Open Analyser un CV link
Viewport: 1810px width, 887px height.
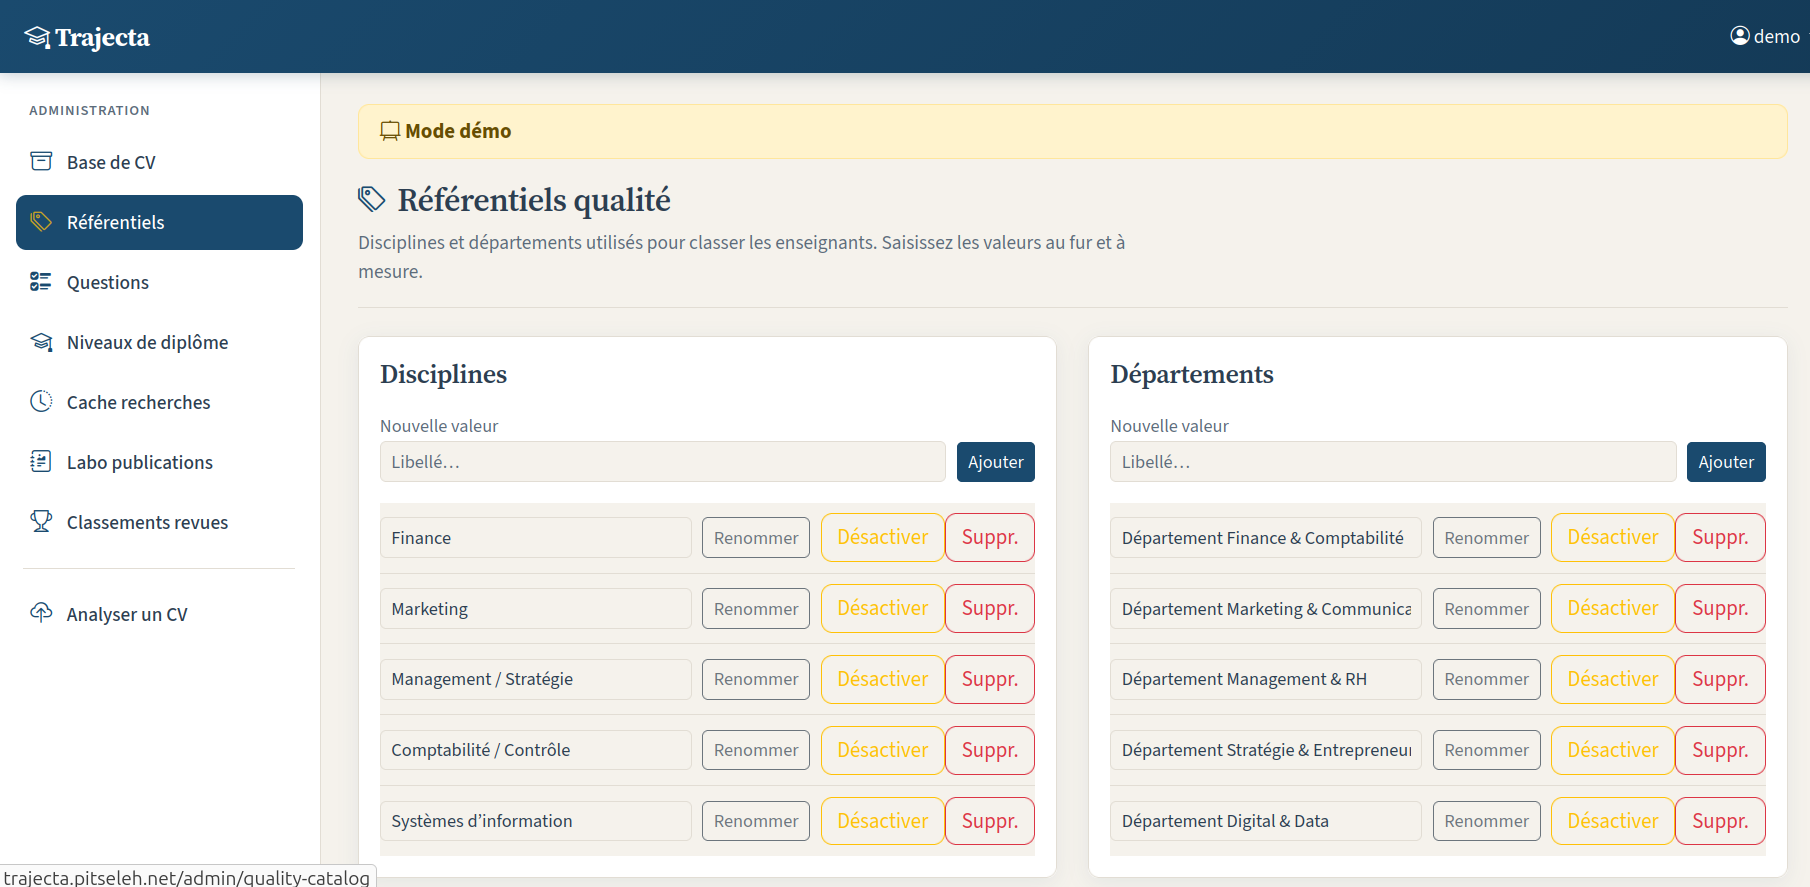(x=159, y=614)
